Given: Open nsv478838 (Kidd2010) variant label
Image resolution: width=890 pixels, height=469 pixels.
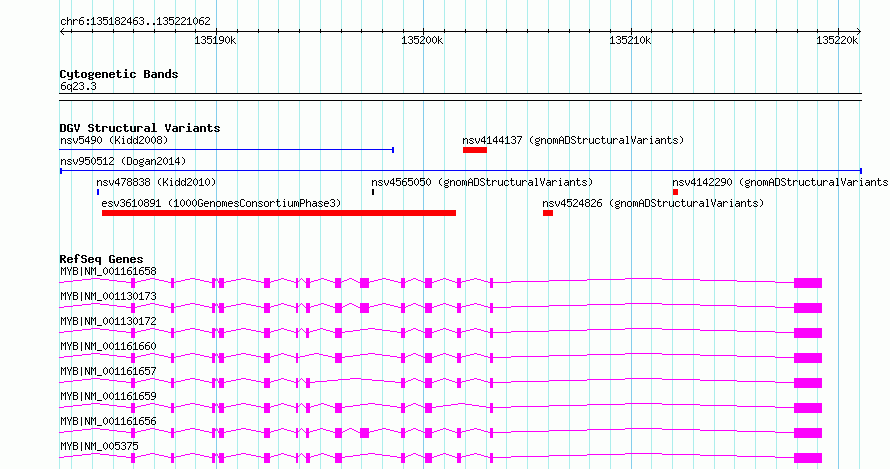Looking at the screenshot, I should pyautogui.click(x=156, y=182).
